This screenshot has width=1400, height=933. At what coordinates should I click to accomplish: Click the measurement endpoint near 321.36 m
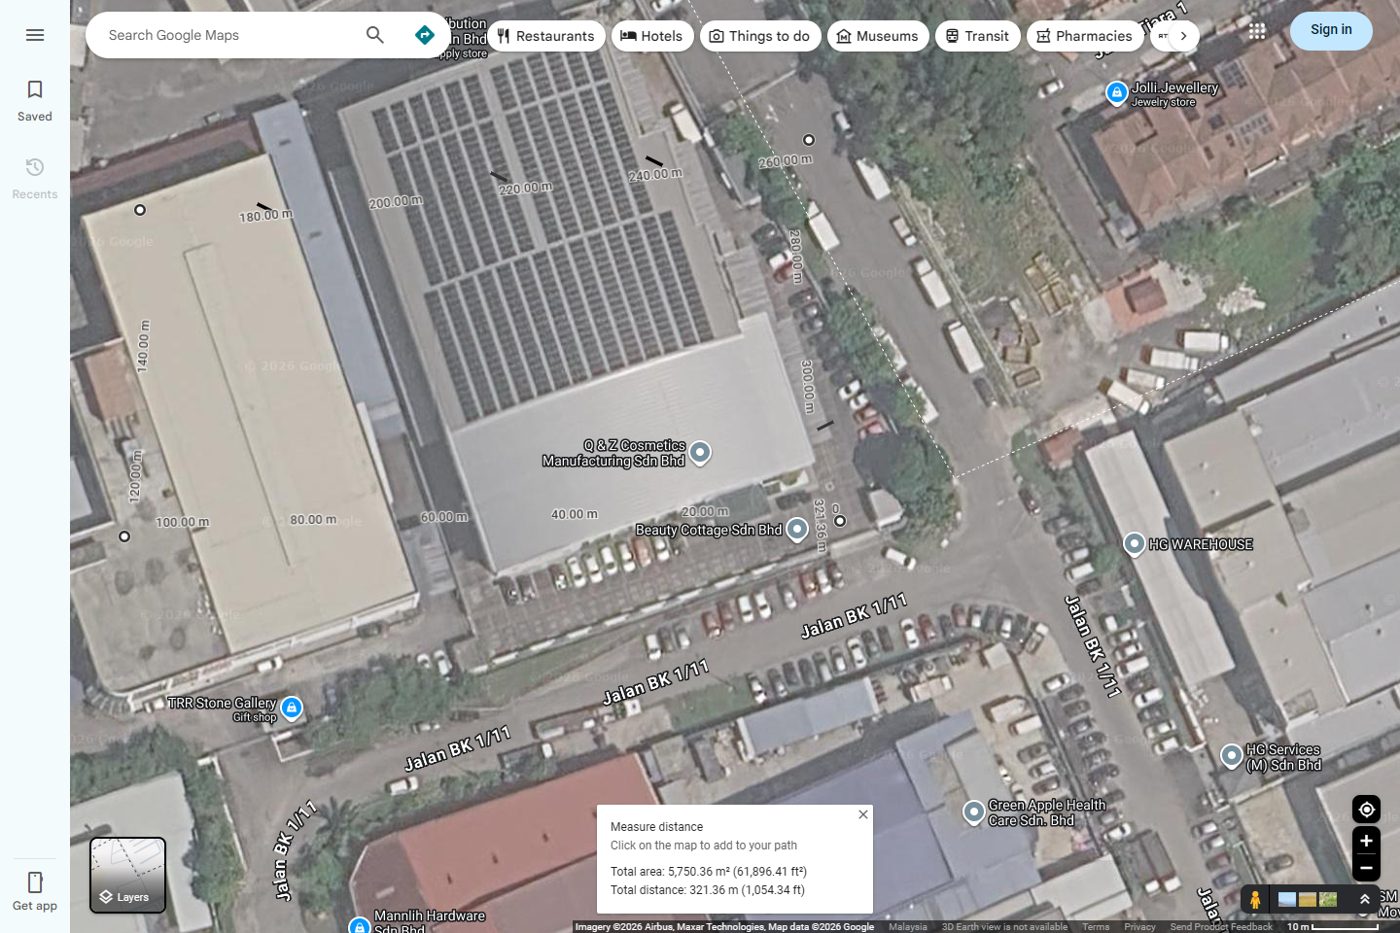point(840,521)
